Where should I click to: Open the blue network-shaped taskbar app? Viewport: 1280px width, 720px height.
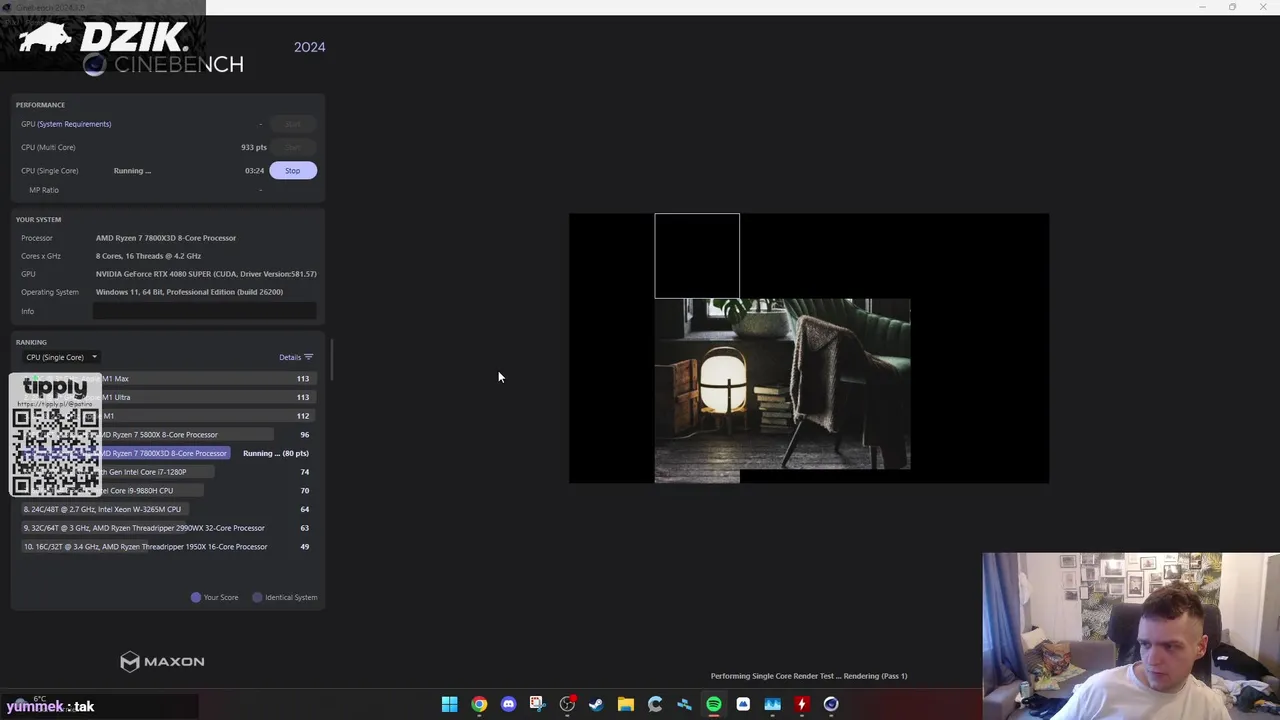point(684,704)
